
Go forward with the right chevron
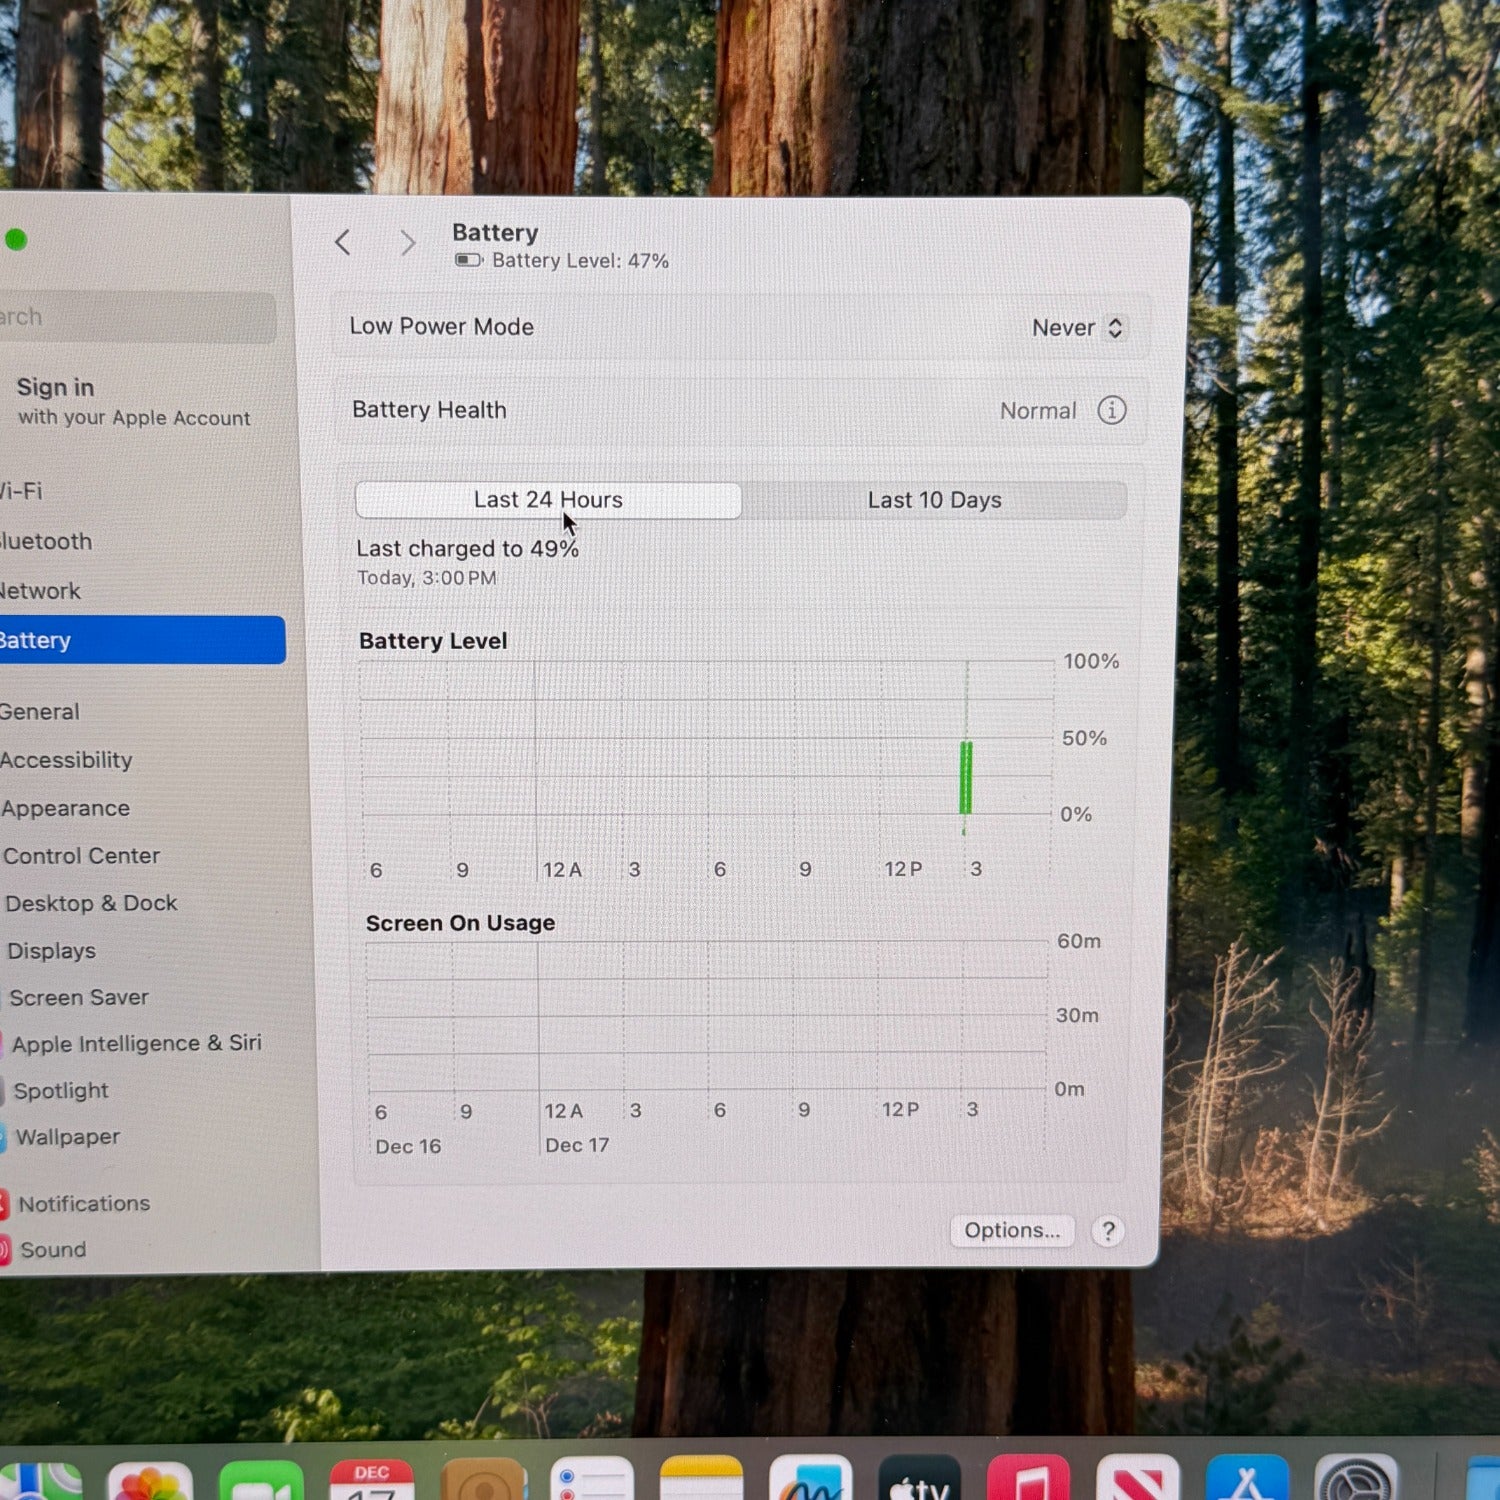coord(407,243)
